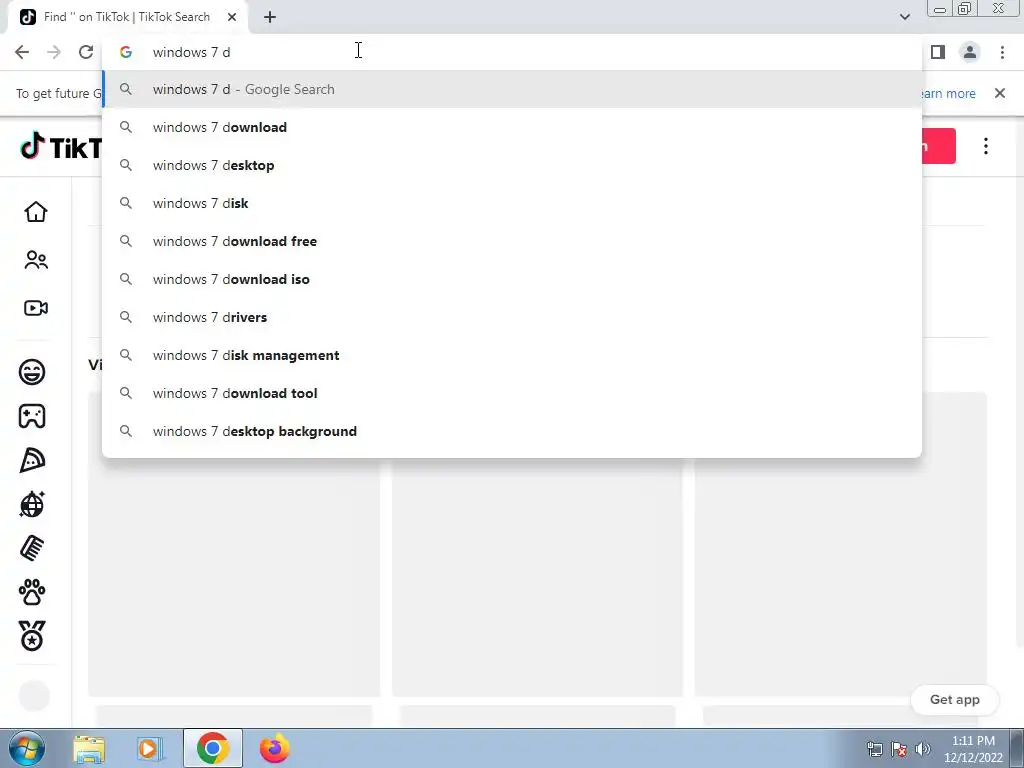Viewport: 1024px width, 768px height.
Task: Click the Get app button
Action: [954, 699]
